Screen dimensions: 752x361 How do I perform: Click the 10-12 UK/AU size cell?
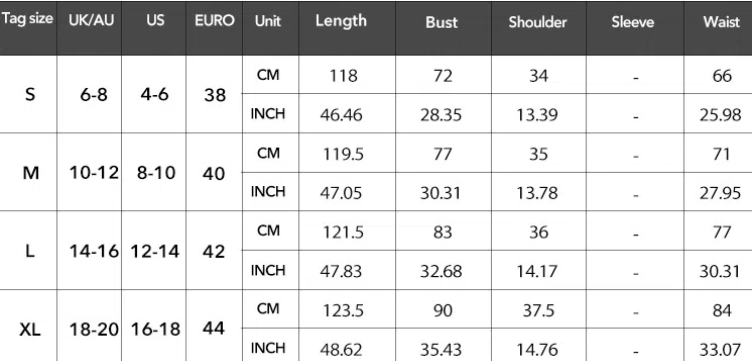point(94,173)
